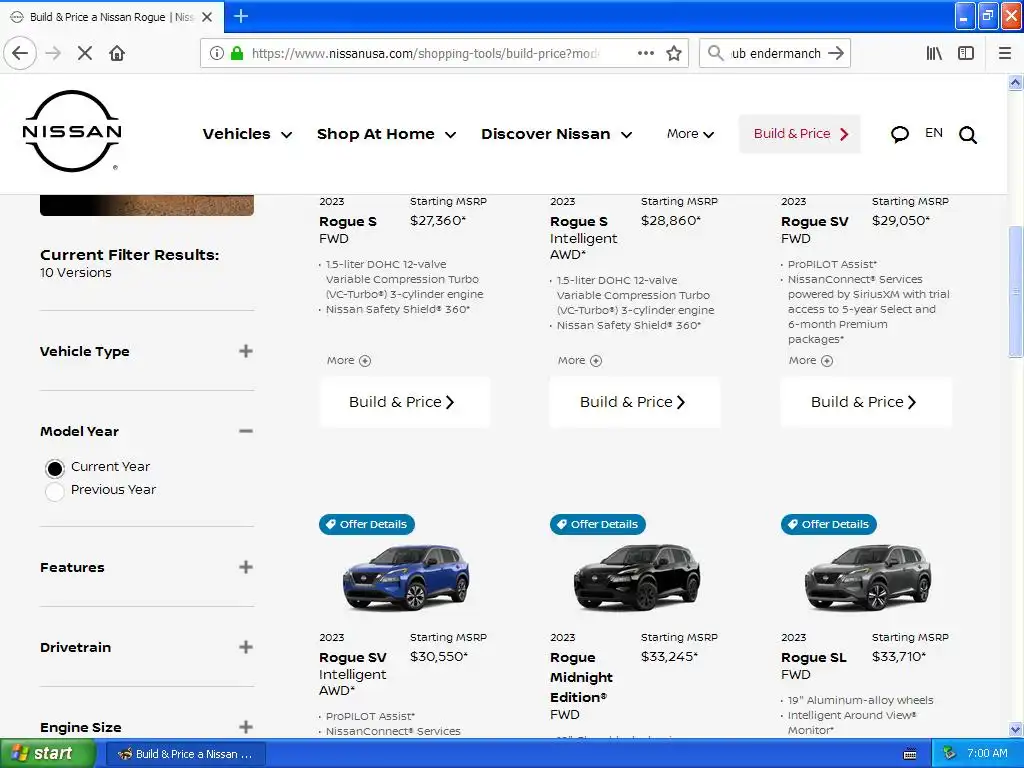Click the Nissan logo

tap(72, 131)
